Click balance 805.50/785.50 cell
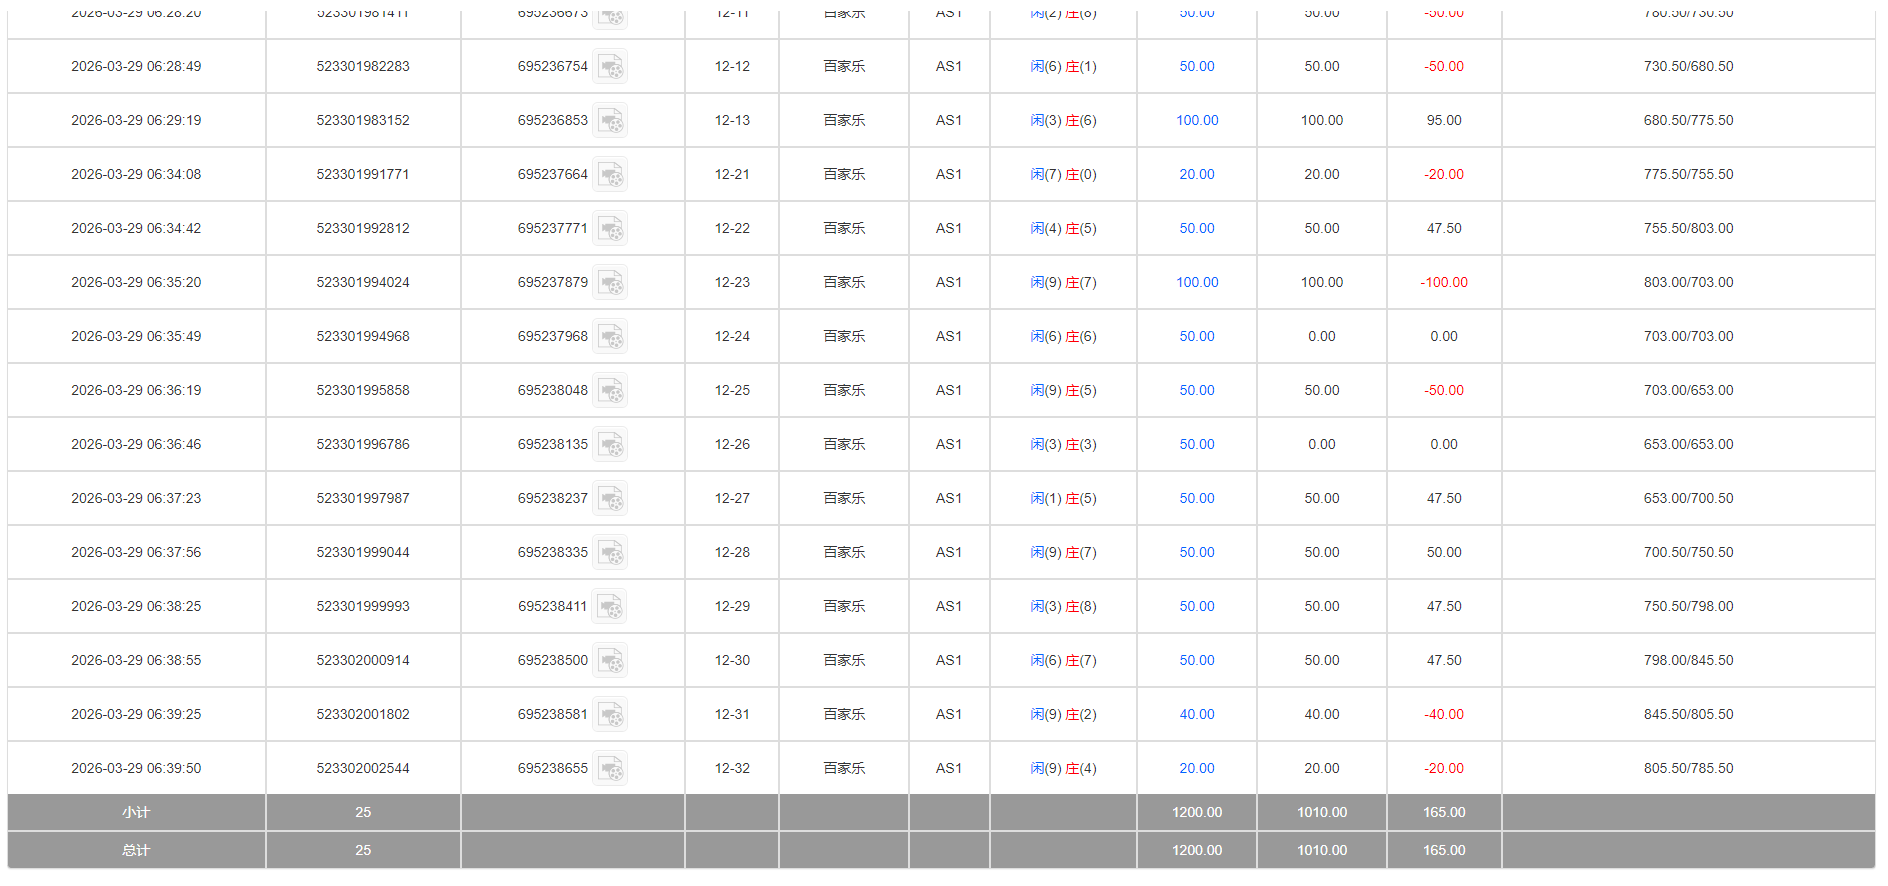Image resolution: width=1888 pixels, height=886 pixels. 1688,768
